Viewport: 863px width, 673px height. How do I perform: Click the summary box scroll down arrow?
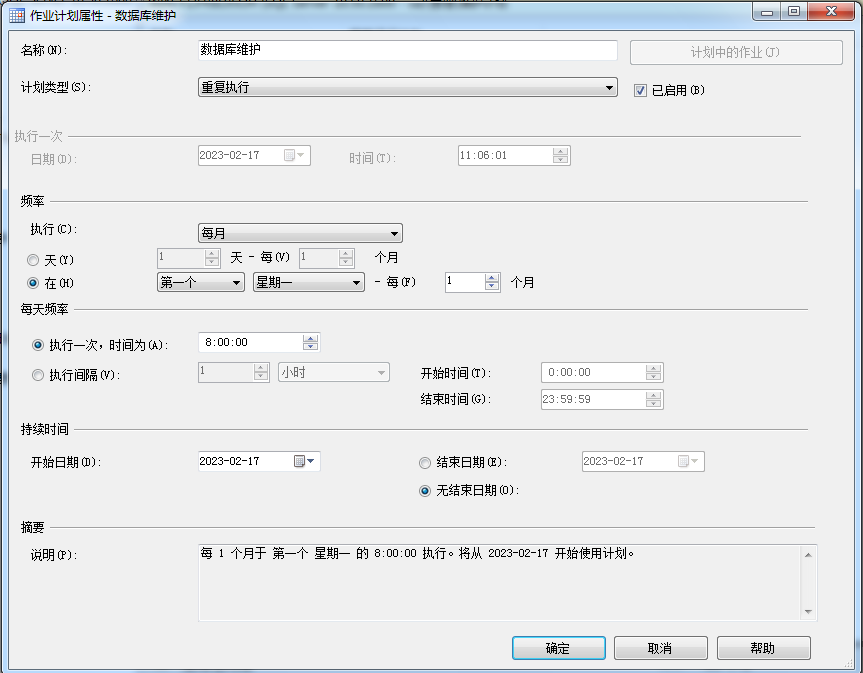pos(808,611)
